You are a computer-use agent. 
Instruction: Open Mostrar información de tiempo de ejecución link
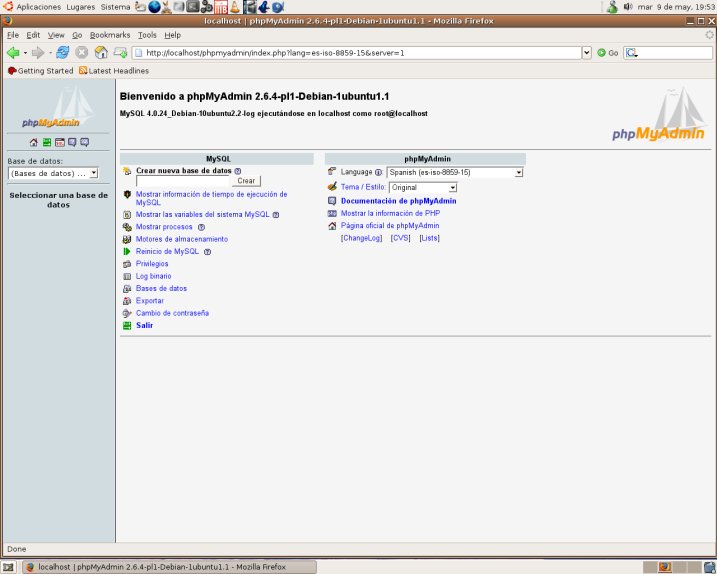[x=211, y=198]
